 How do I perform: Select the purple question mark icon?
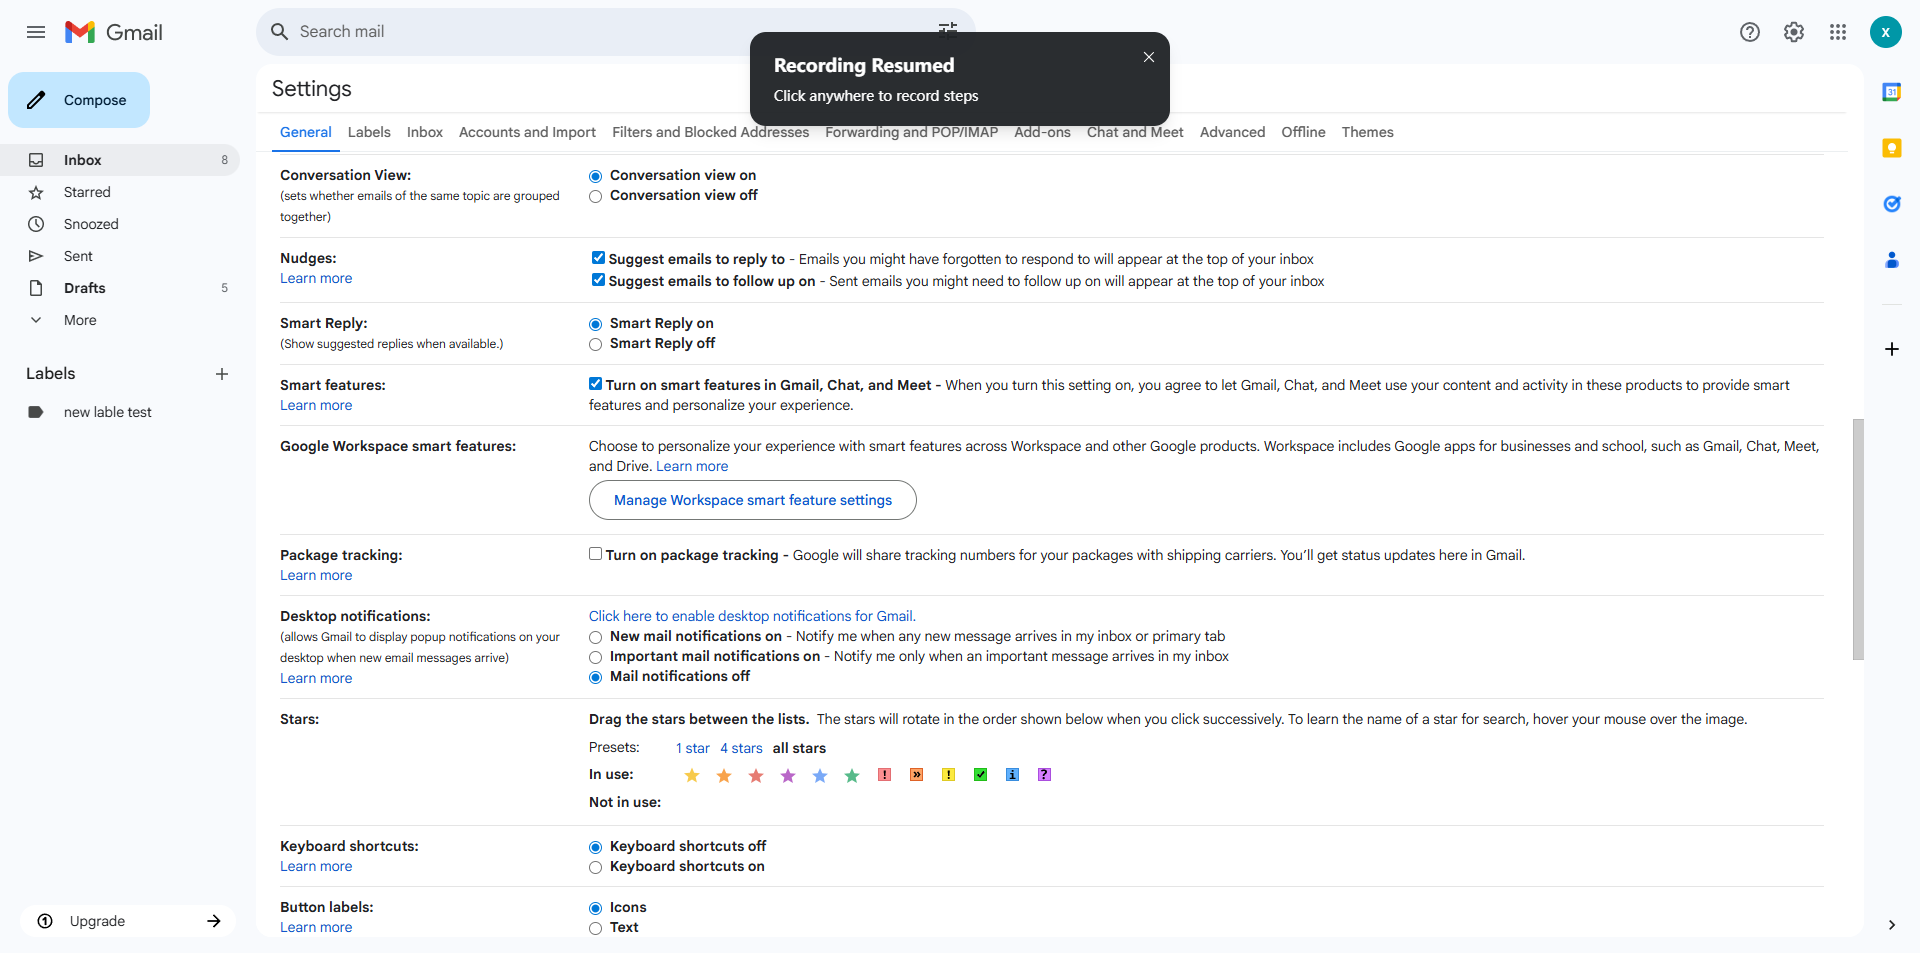(x=1045, y=775)
